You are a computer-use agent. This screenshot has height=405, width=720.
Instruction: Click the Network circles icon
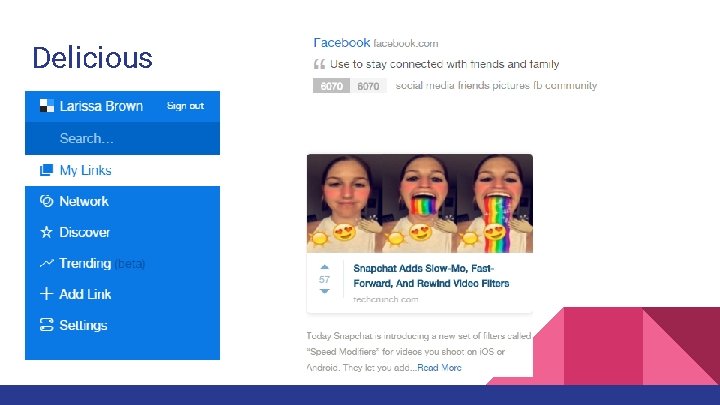(46, 201)
